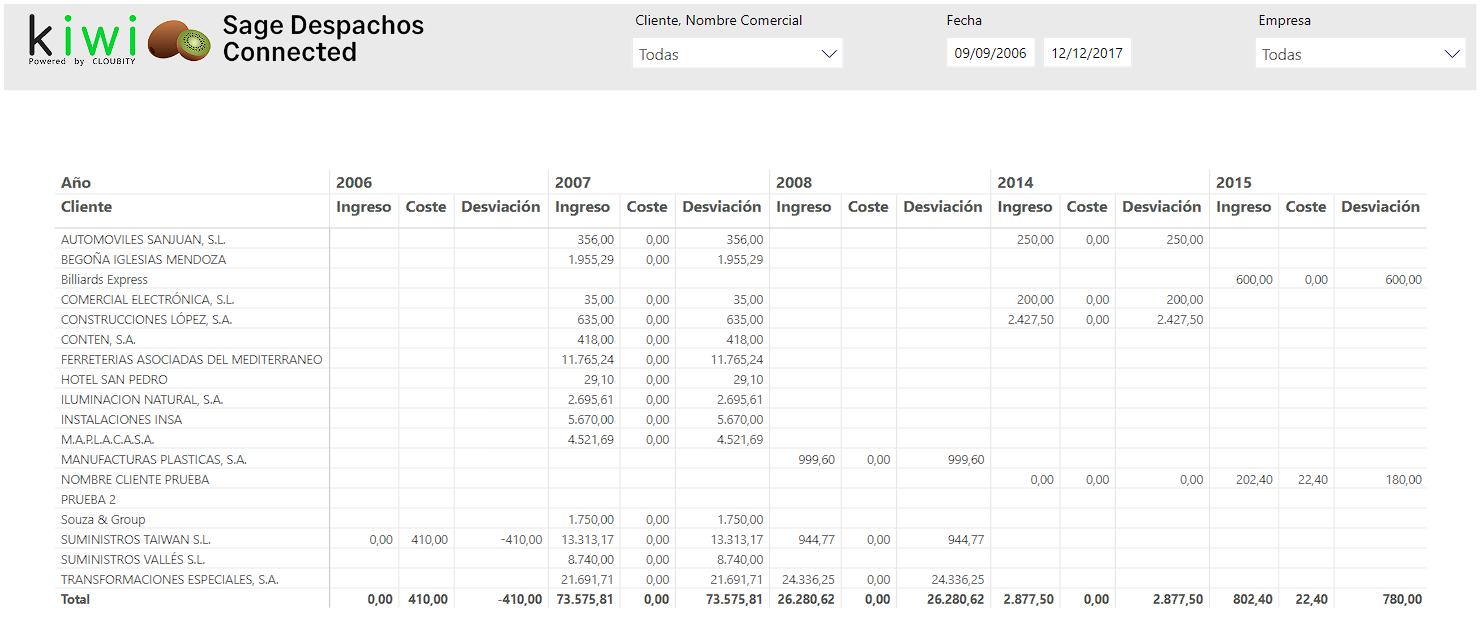1480x620 pixels.
Task: Select SUMINISTROS TAIWAN S.L. client
Action: point(136,540)
